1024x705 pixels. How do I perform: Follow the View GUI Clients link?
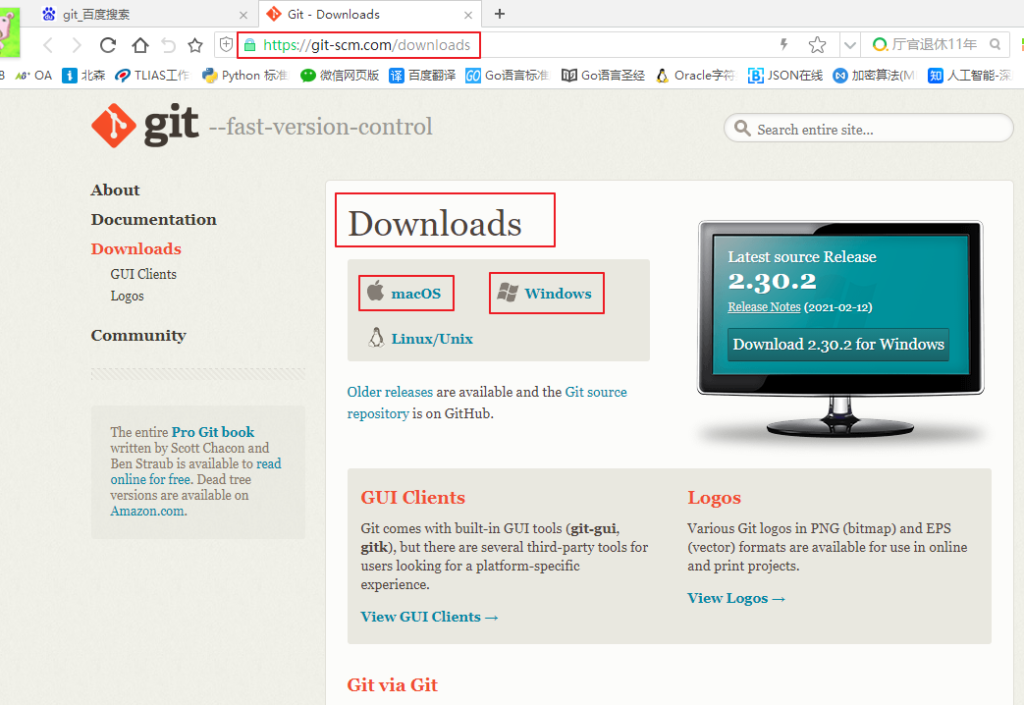[x=429, y=616]
